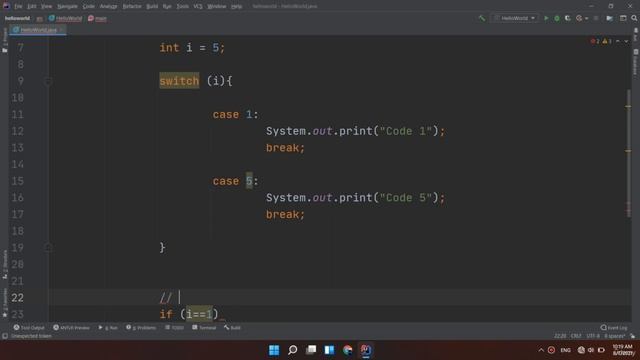Run HelloWorld with the green play button
The image size is (640, 360).
(546, 18)
